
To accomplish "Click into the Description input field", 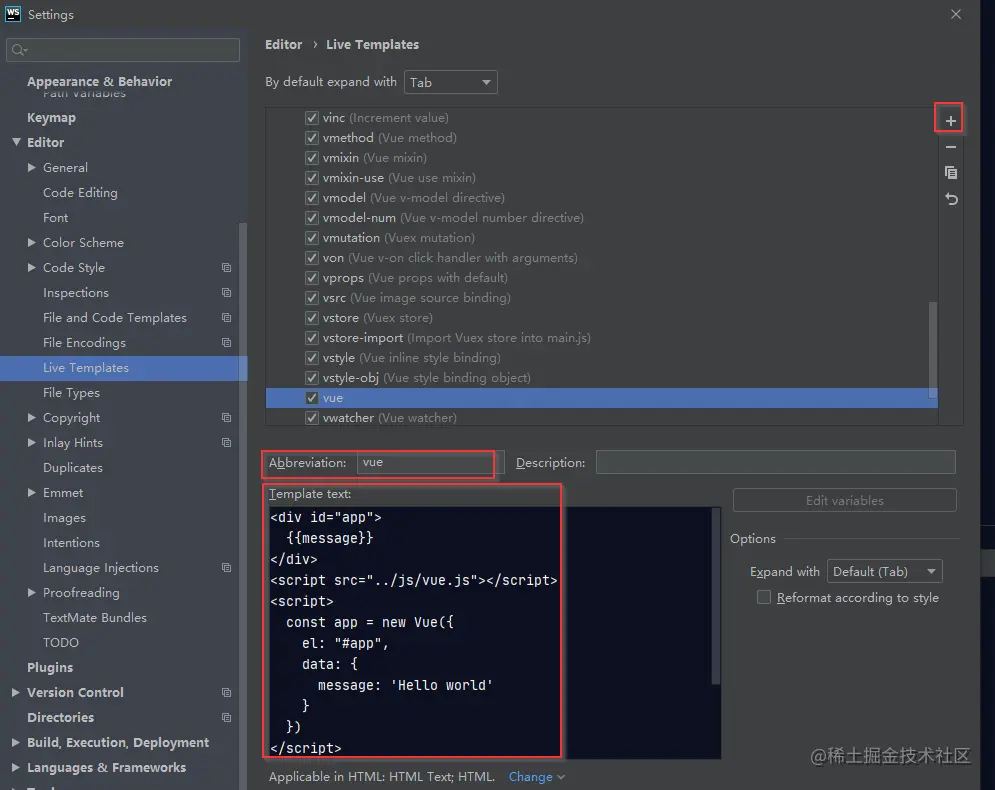I will (775, 462).
